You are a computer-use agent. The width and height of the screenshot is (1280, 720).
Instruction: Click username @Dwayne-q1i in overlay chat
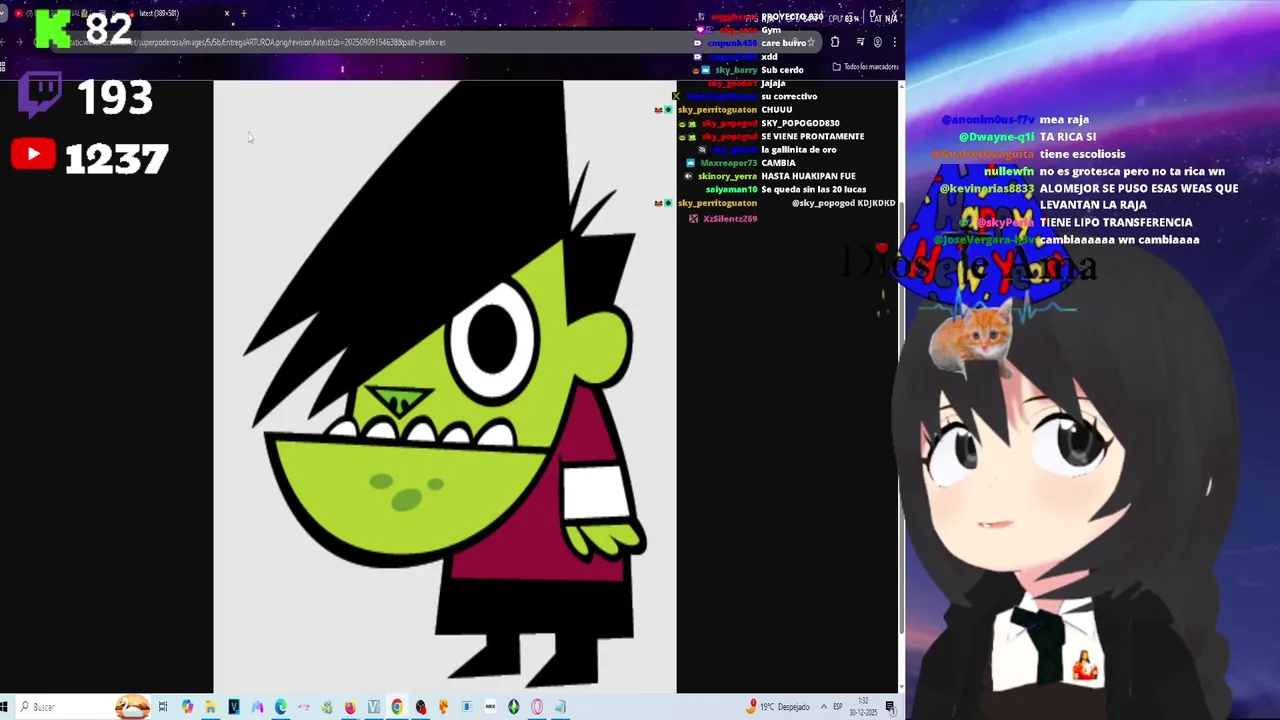point(996,137)
